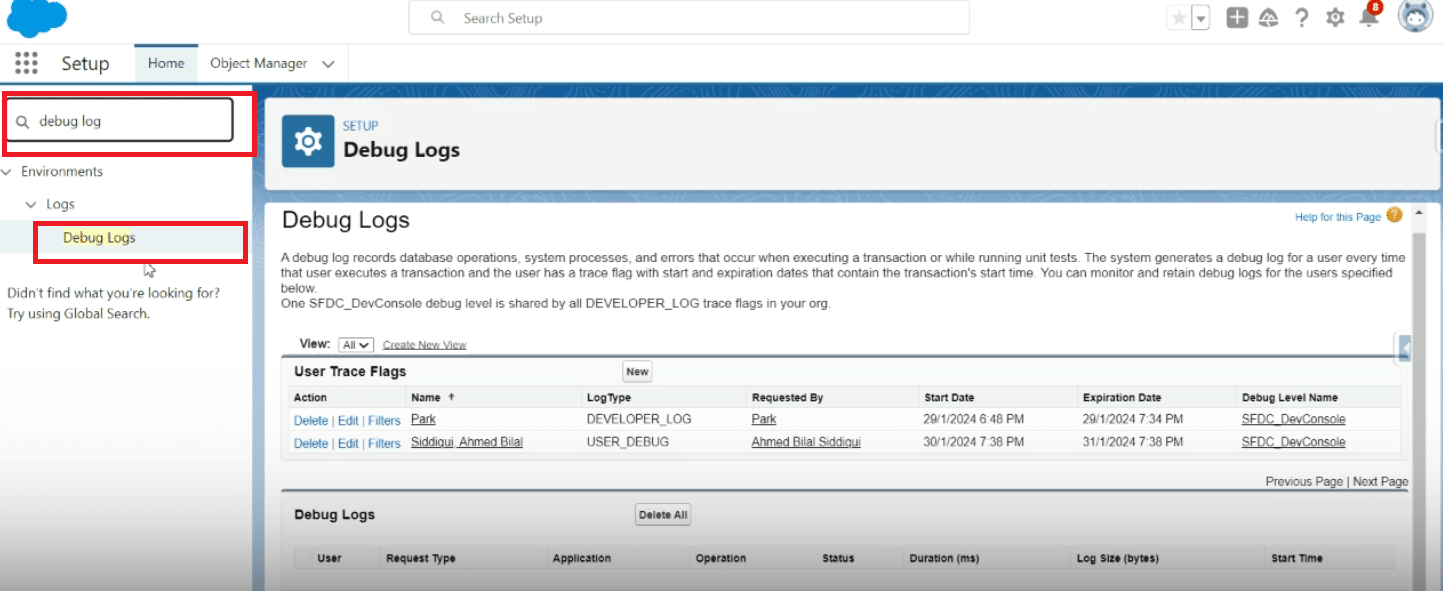Click the orange help question icon
The width and height of the screenshot is (1443, 591).
pyautogui.click(x=1394, y=215)
